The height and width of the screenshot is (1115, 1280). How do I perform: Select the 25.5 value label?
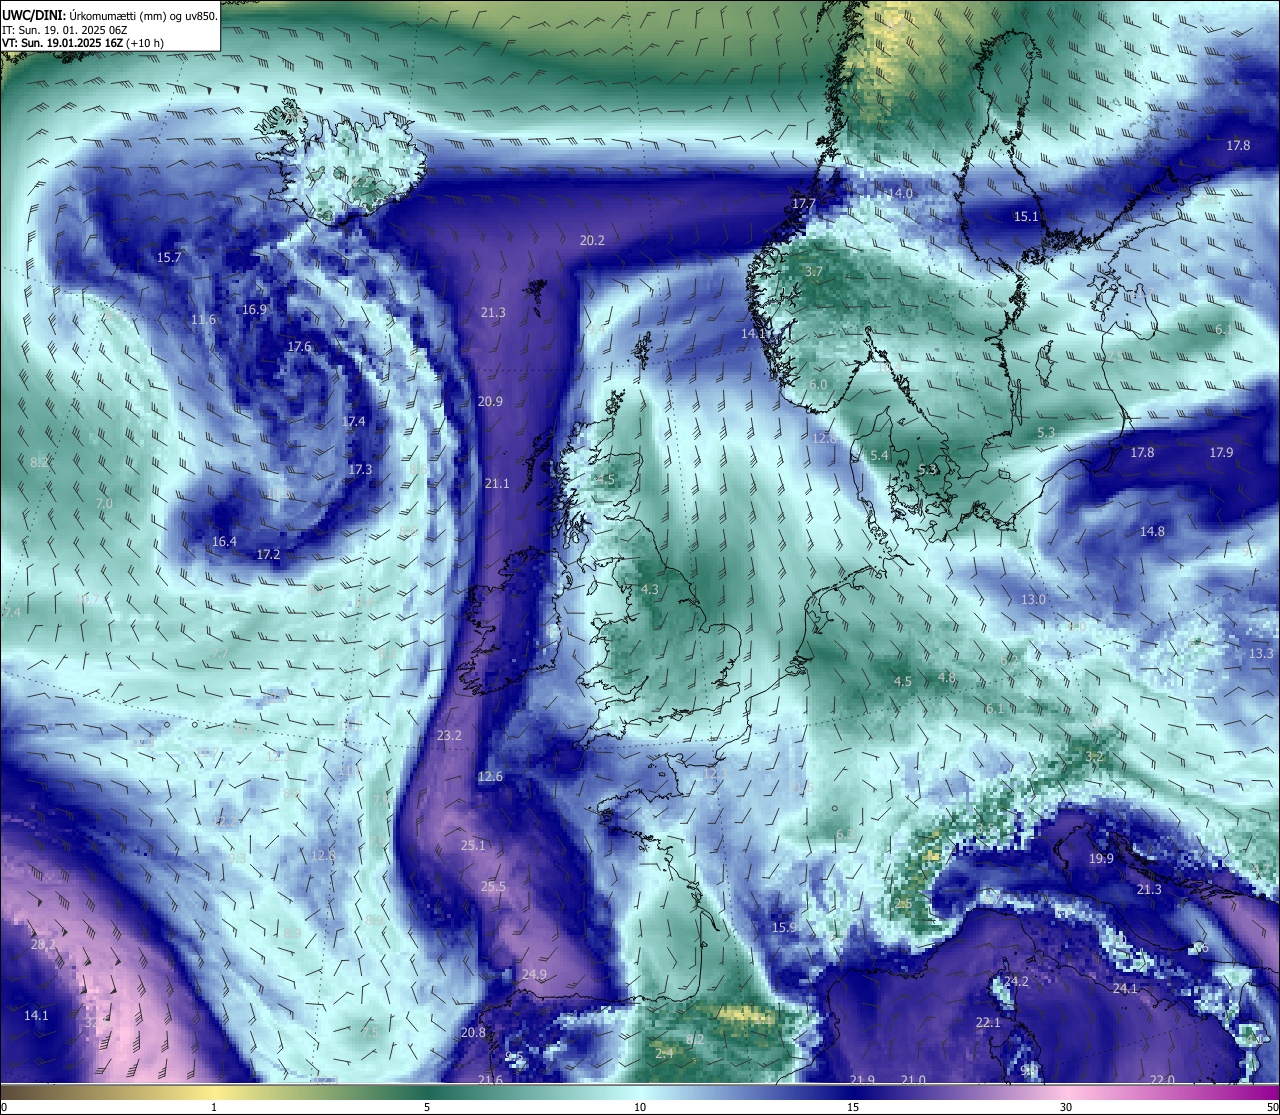point(493,886)
